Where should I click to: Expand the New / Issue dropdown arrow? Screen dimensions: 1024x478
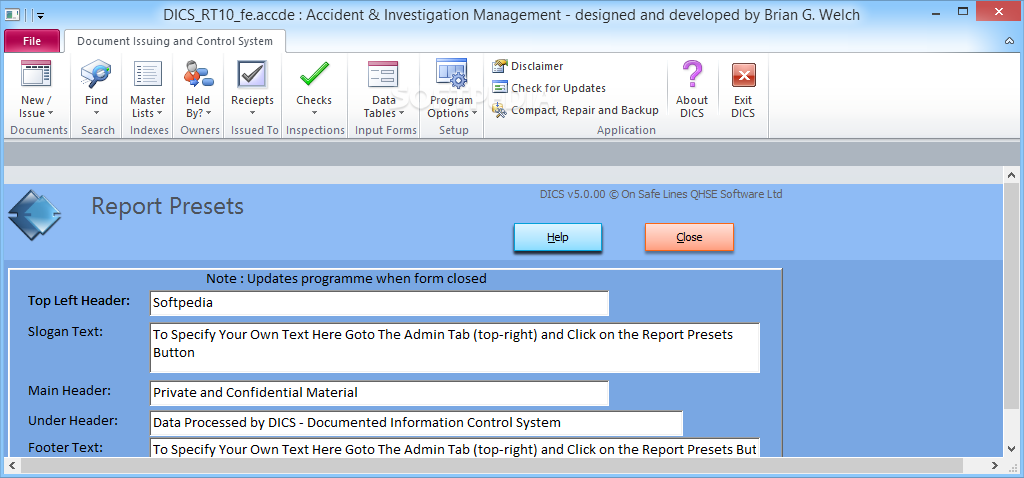(50, 114)
